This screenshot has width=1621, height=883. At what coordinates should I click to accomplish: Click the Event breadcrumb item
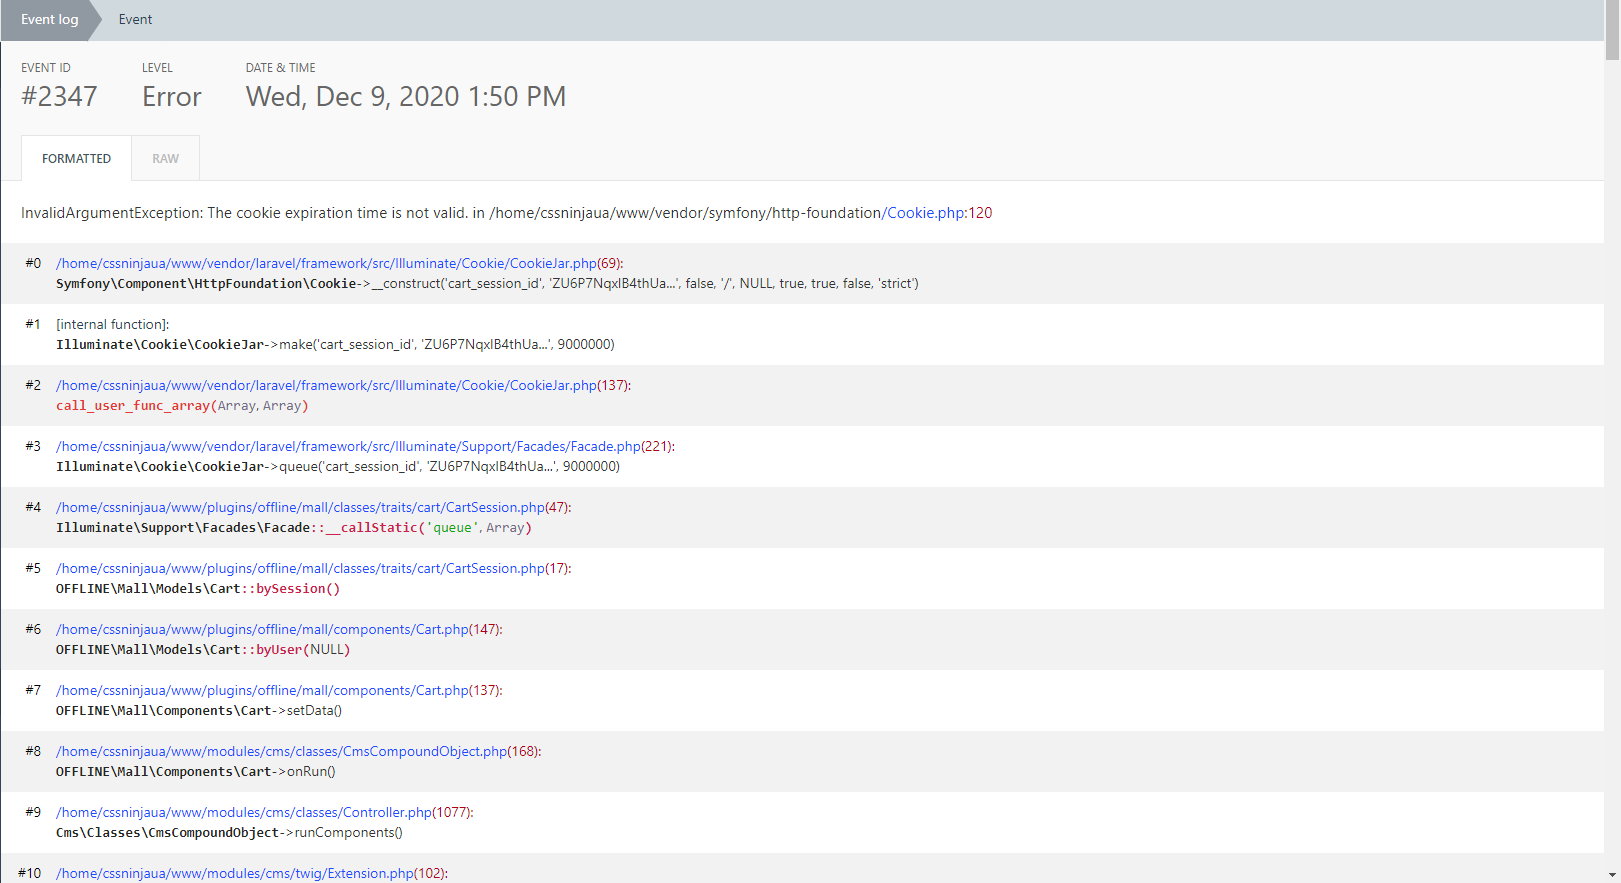coord(135,20)
